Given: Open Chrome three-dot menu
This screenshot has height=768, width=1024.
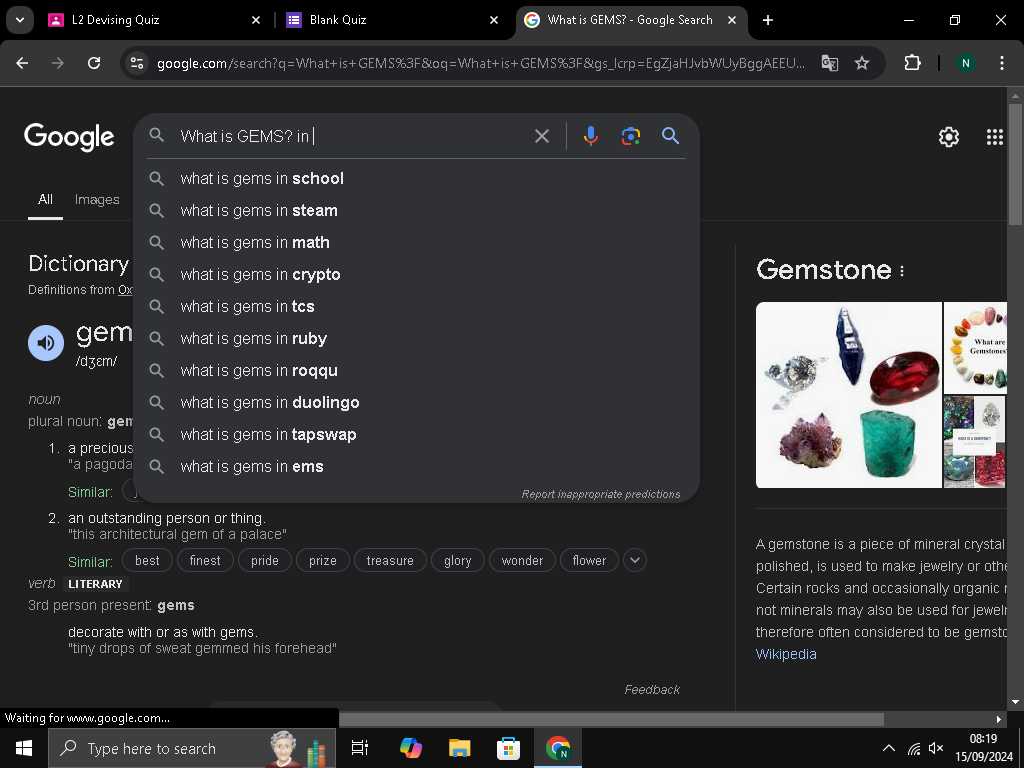Looking at the screenshot, I should pos(1002,63).
